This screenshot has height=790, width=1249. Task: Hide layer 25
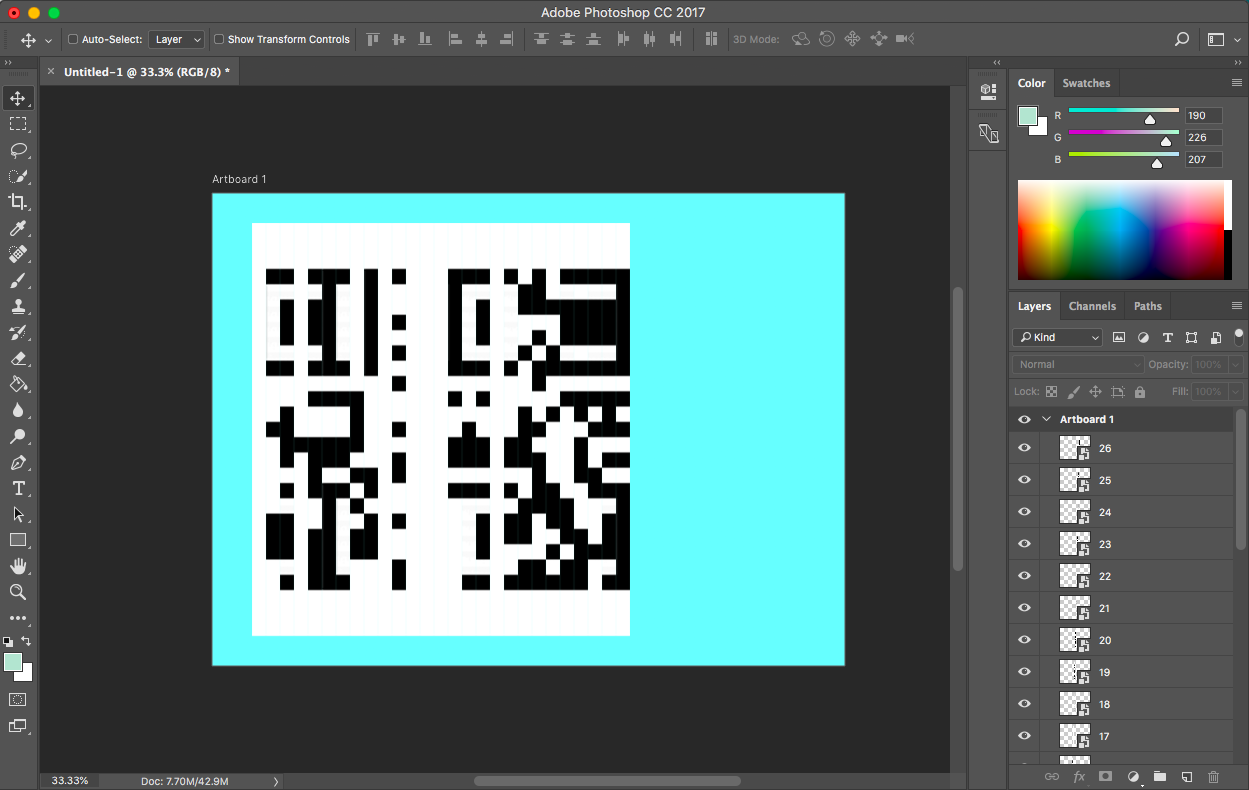point(1024,480)
